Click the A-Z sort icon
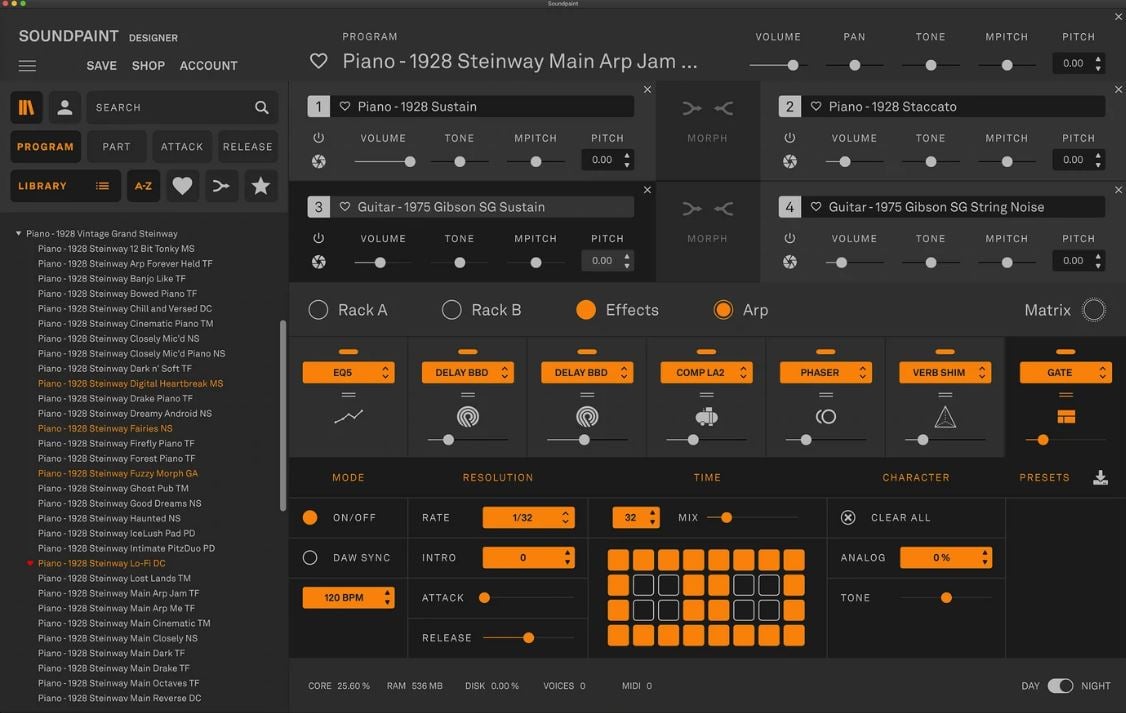The image size is (1126, 713). [x=143, y=186]
